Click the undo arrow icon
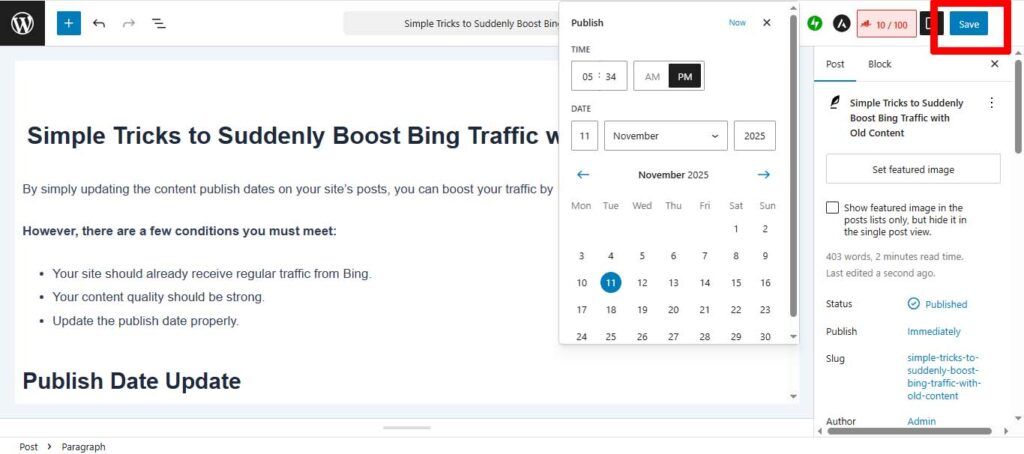1024x454 pixels. [x=98, y=23]
